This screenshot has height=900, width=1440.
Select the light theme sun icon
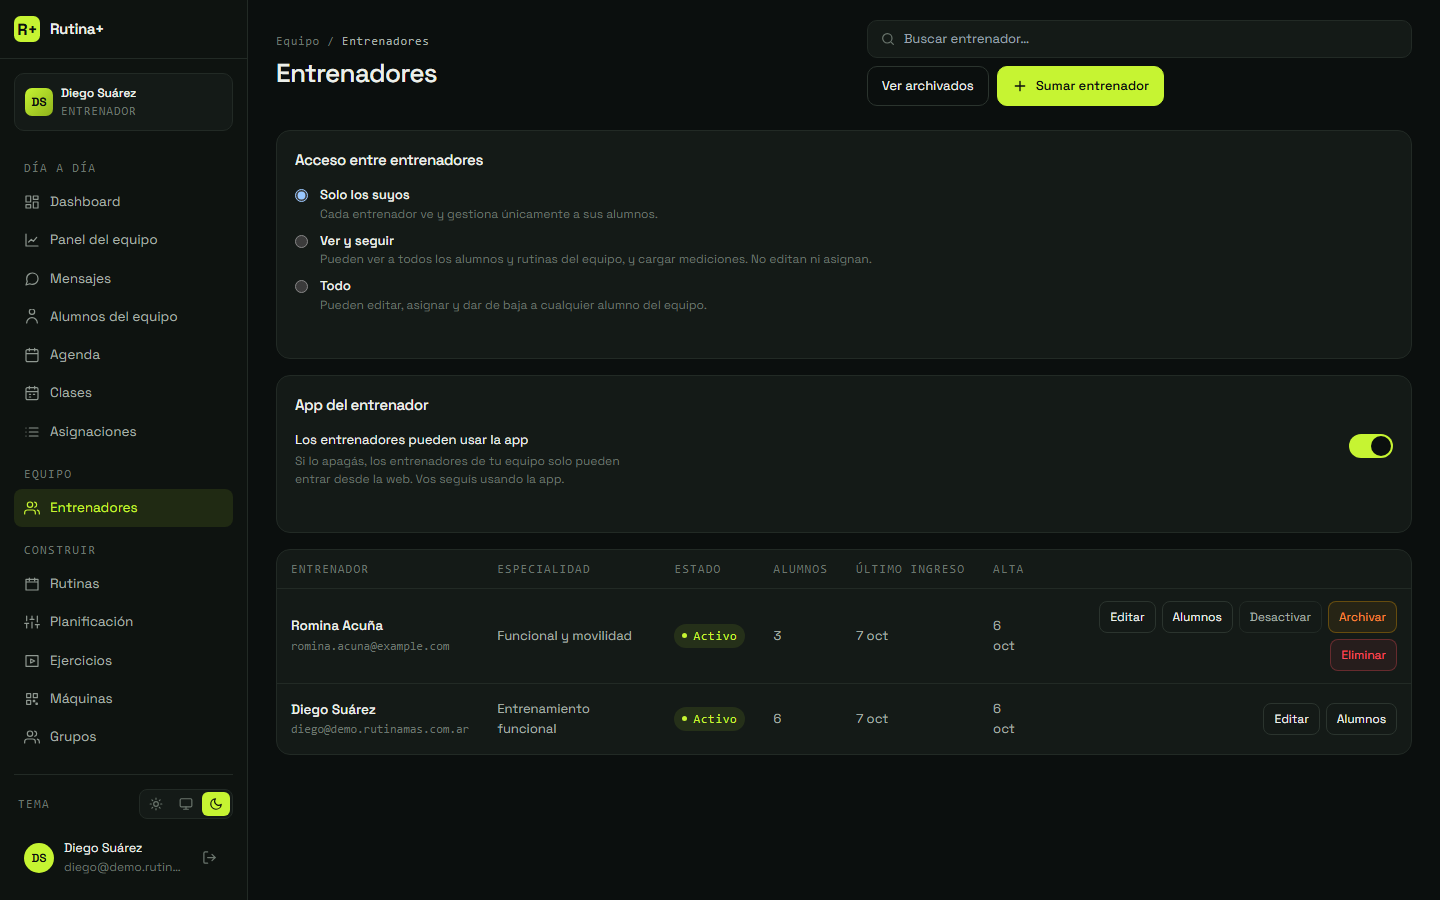(156, 804)
